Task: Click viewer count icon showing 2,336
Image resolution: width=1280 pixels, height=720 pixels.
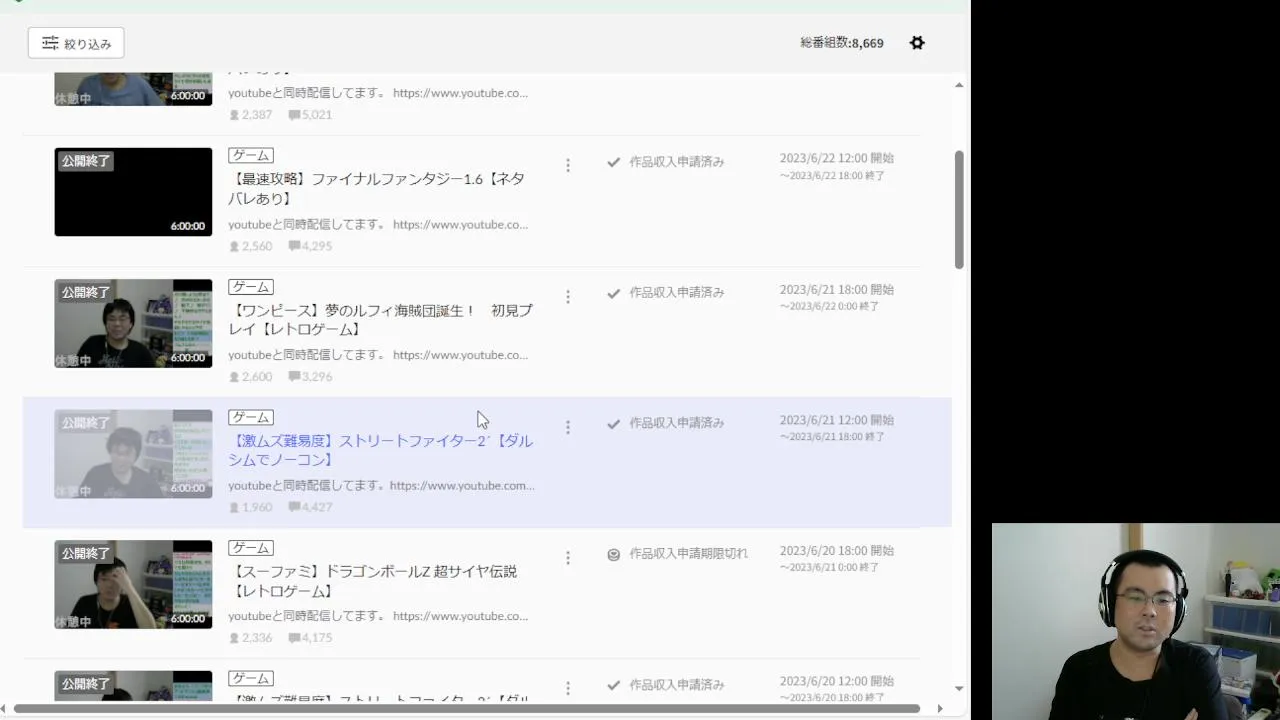Action: tap(234, 638)
